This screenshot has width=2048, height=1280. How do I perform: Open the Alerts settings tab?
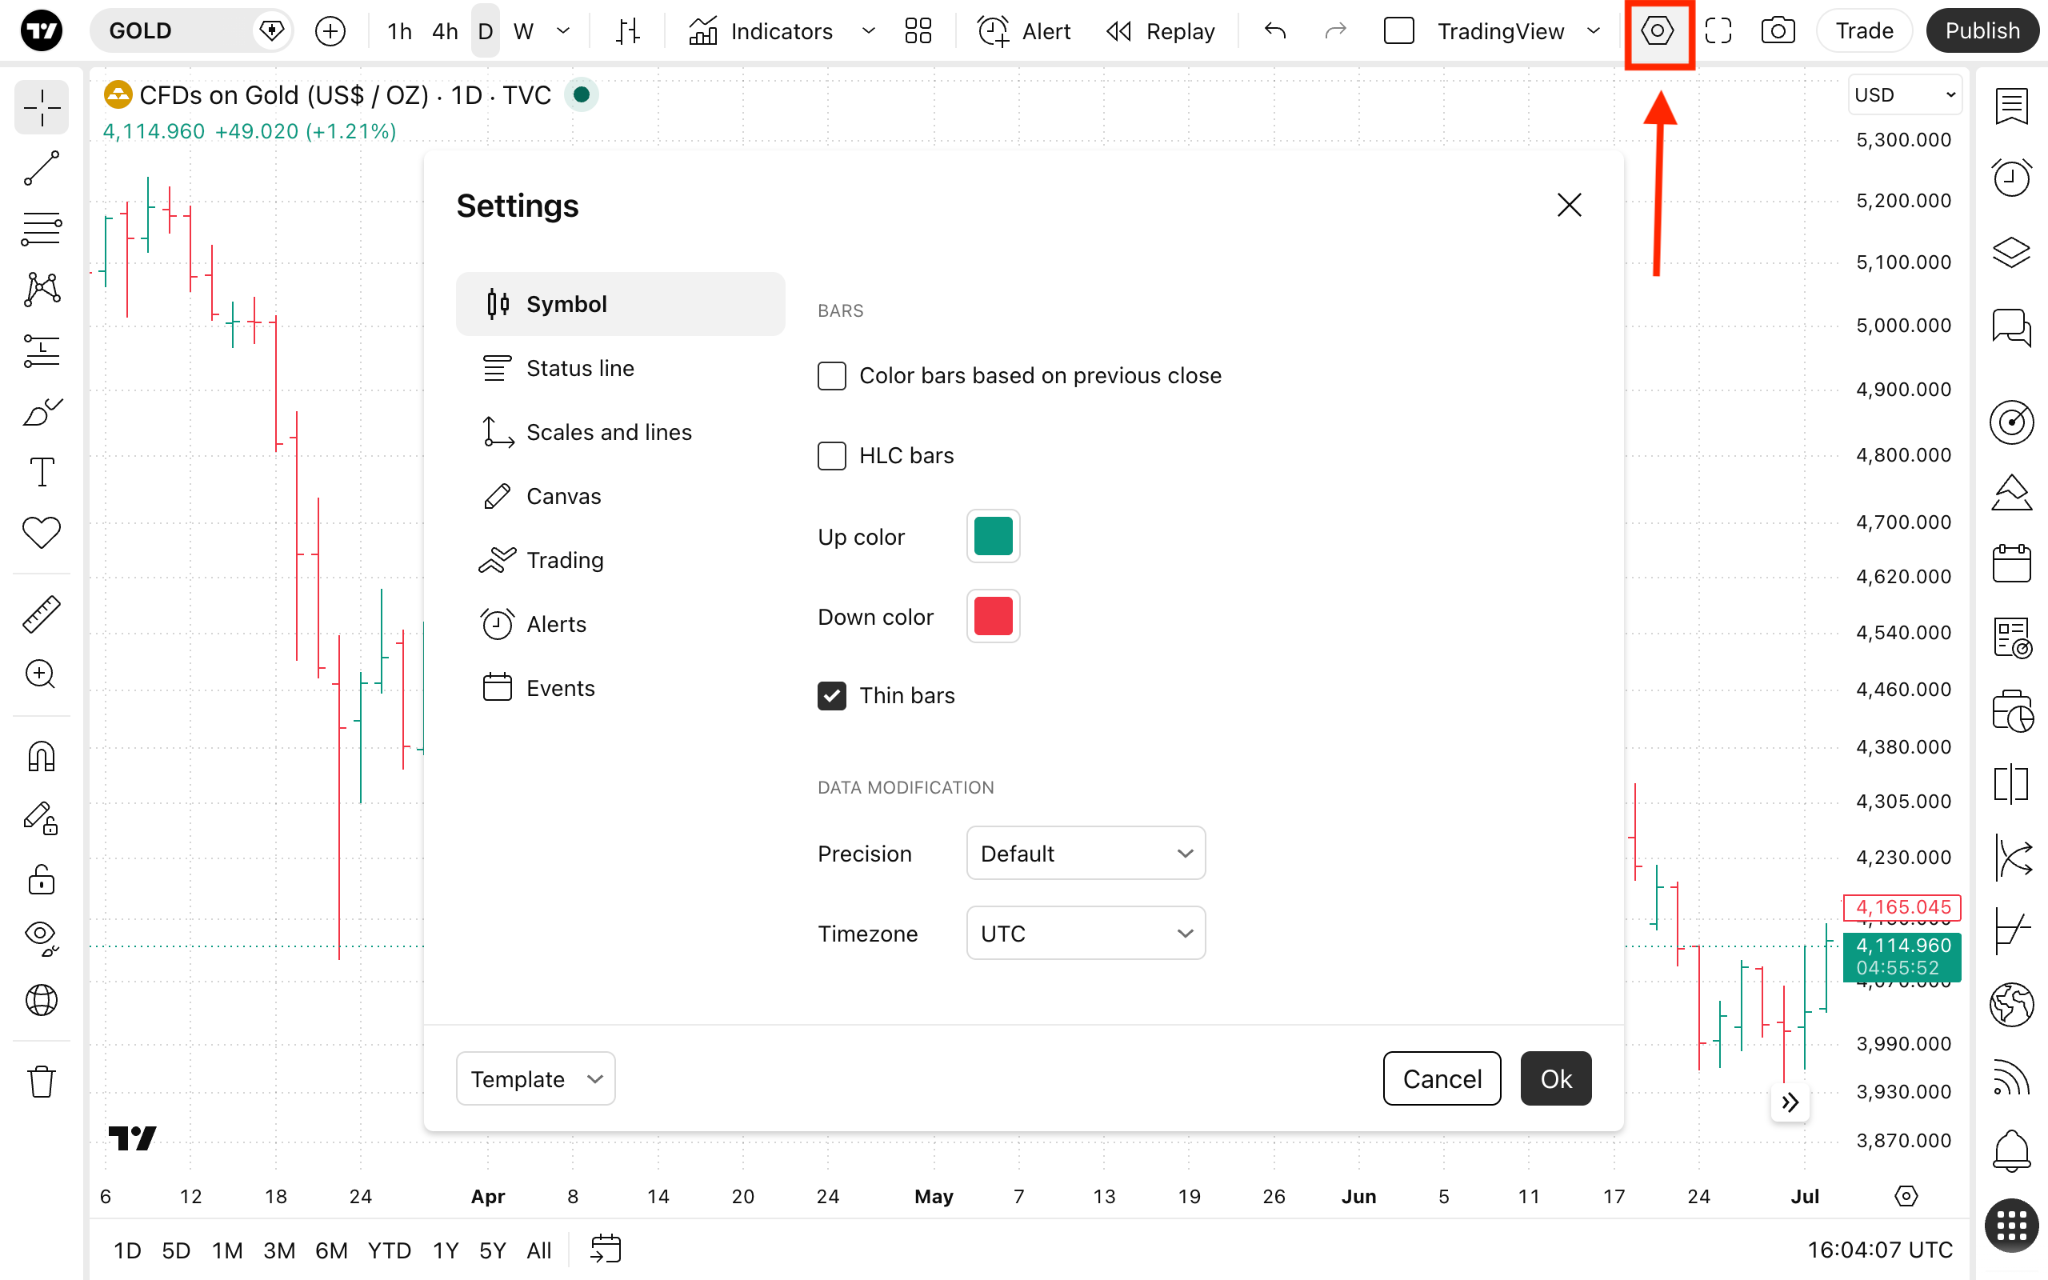[x=621, y=624]
